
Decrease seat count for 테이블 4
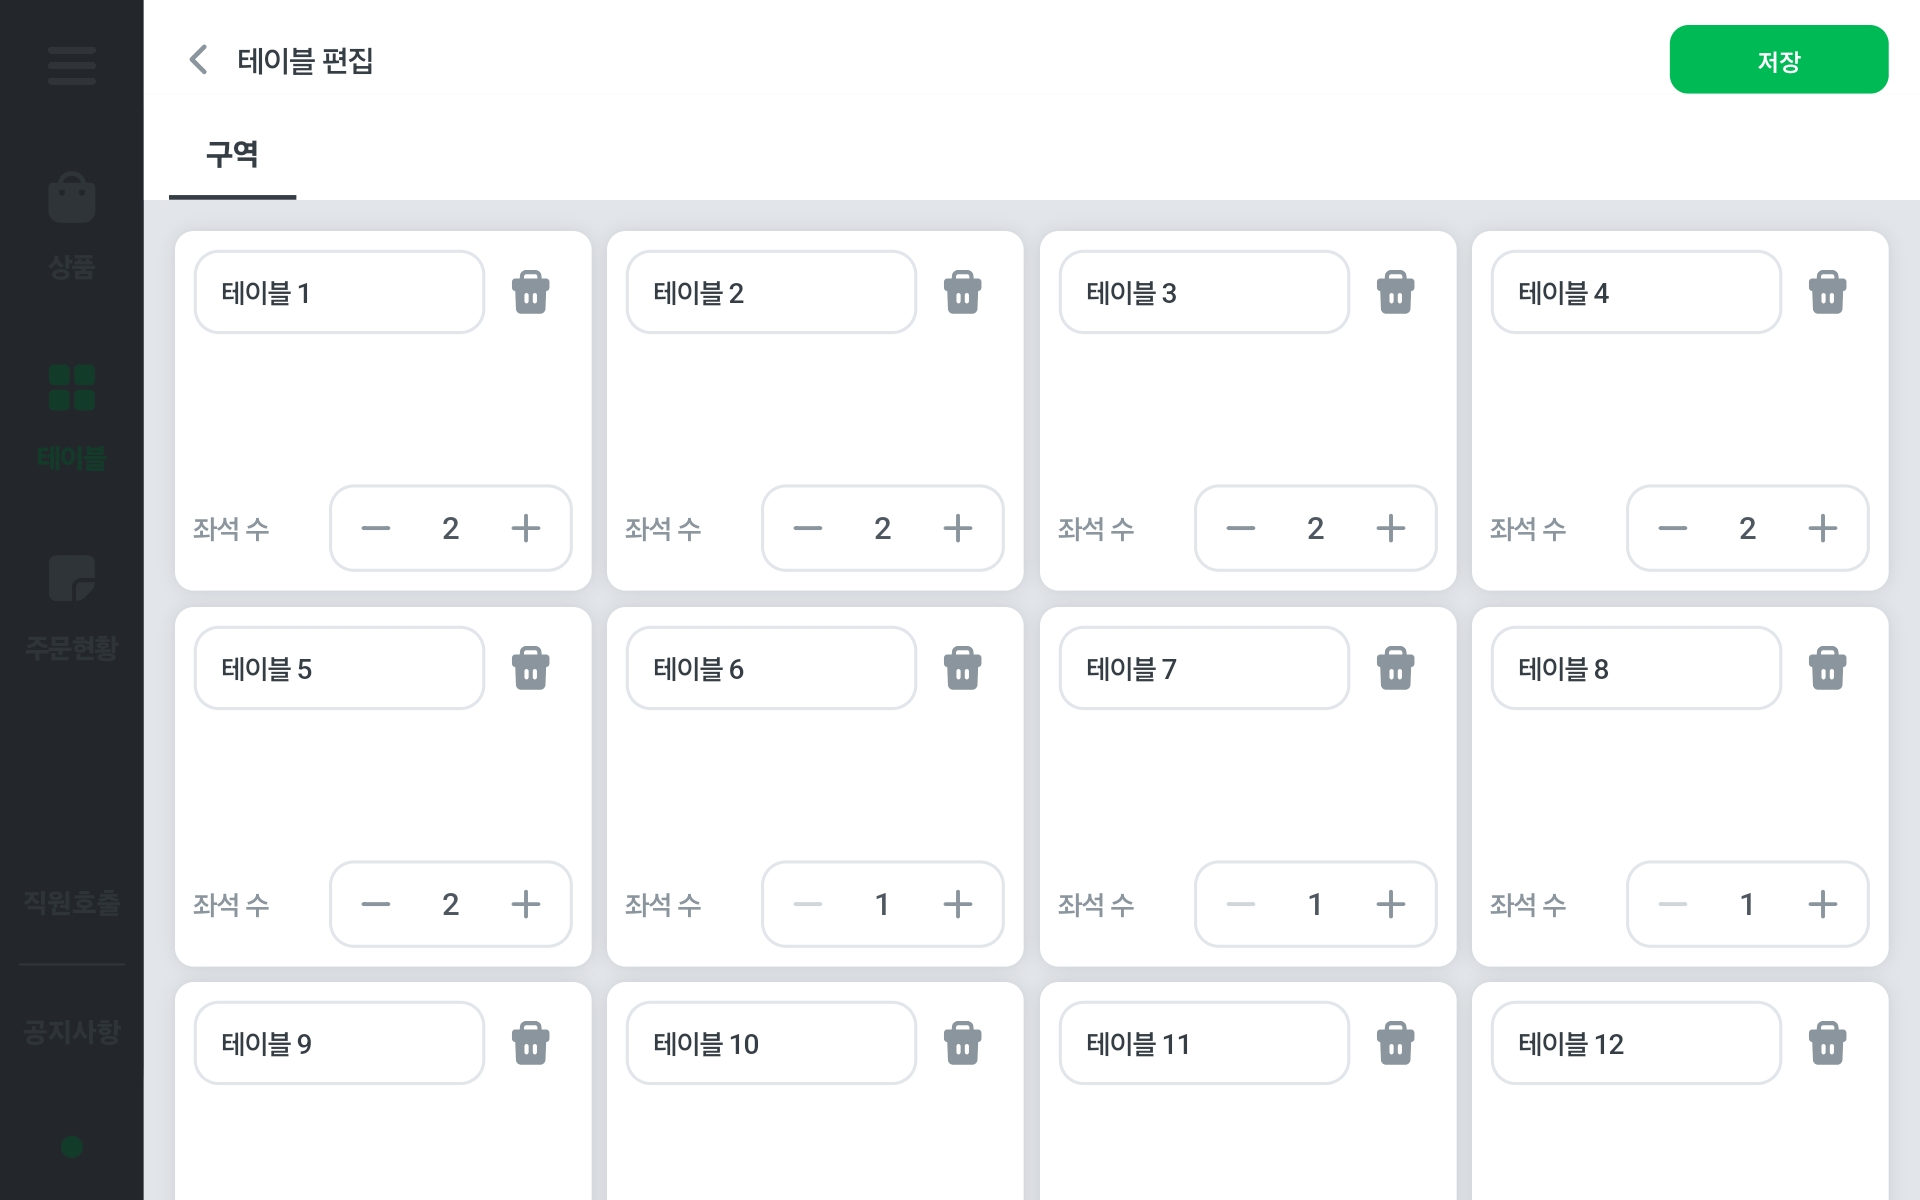pyautogui.click(x=1672, y=528)
